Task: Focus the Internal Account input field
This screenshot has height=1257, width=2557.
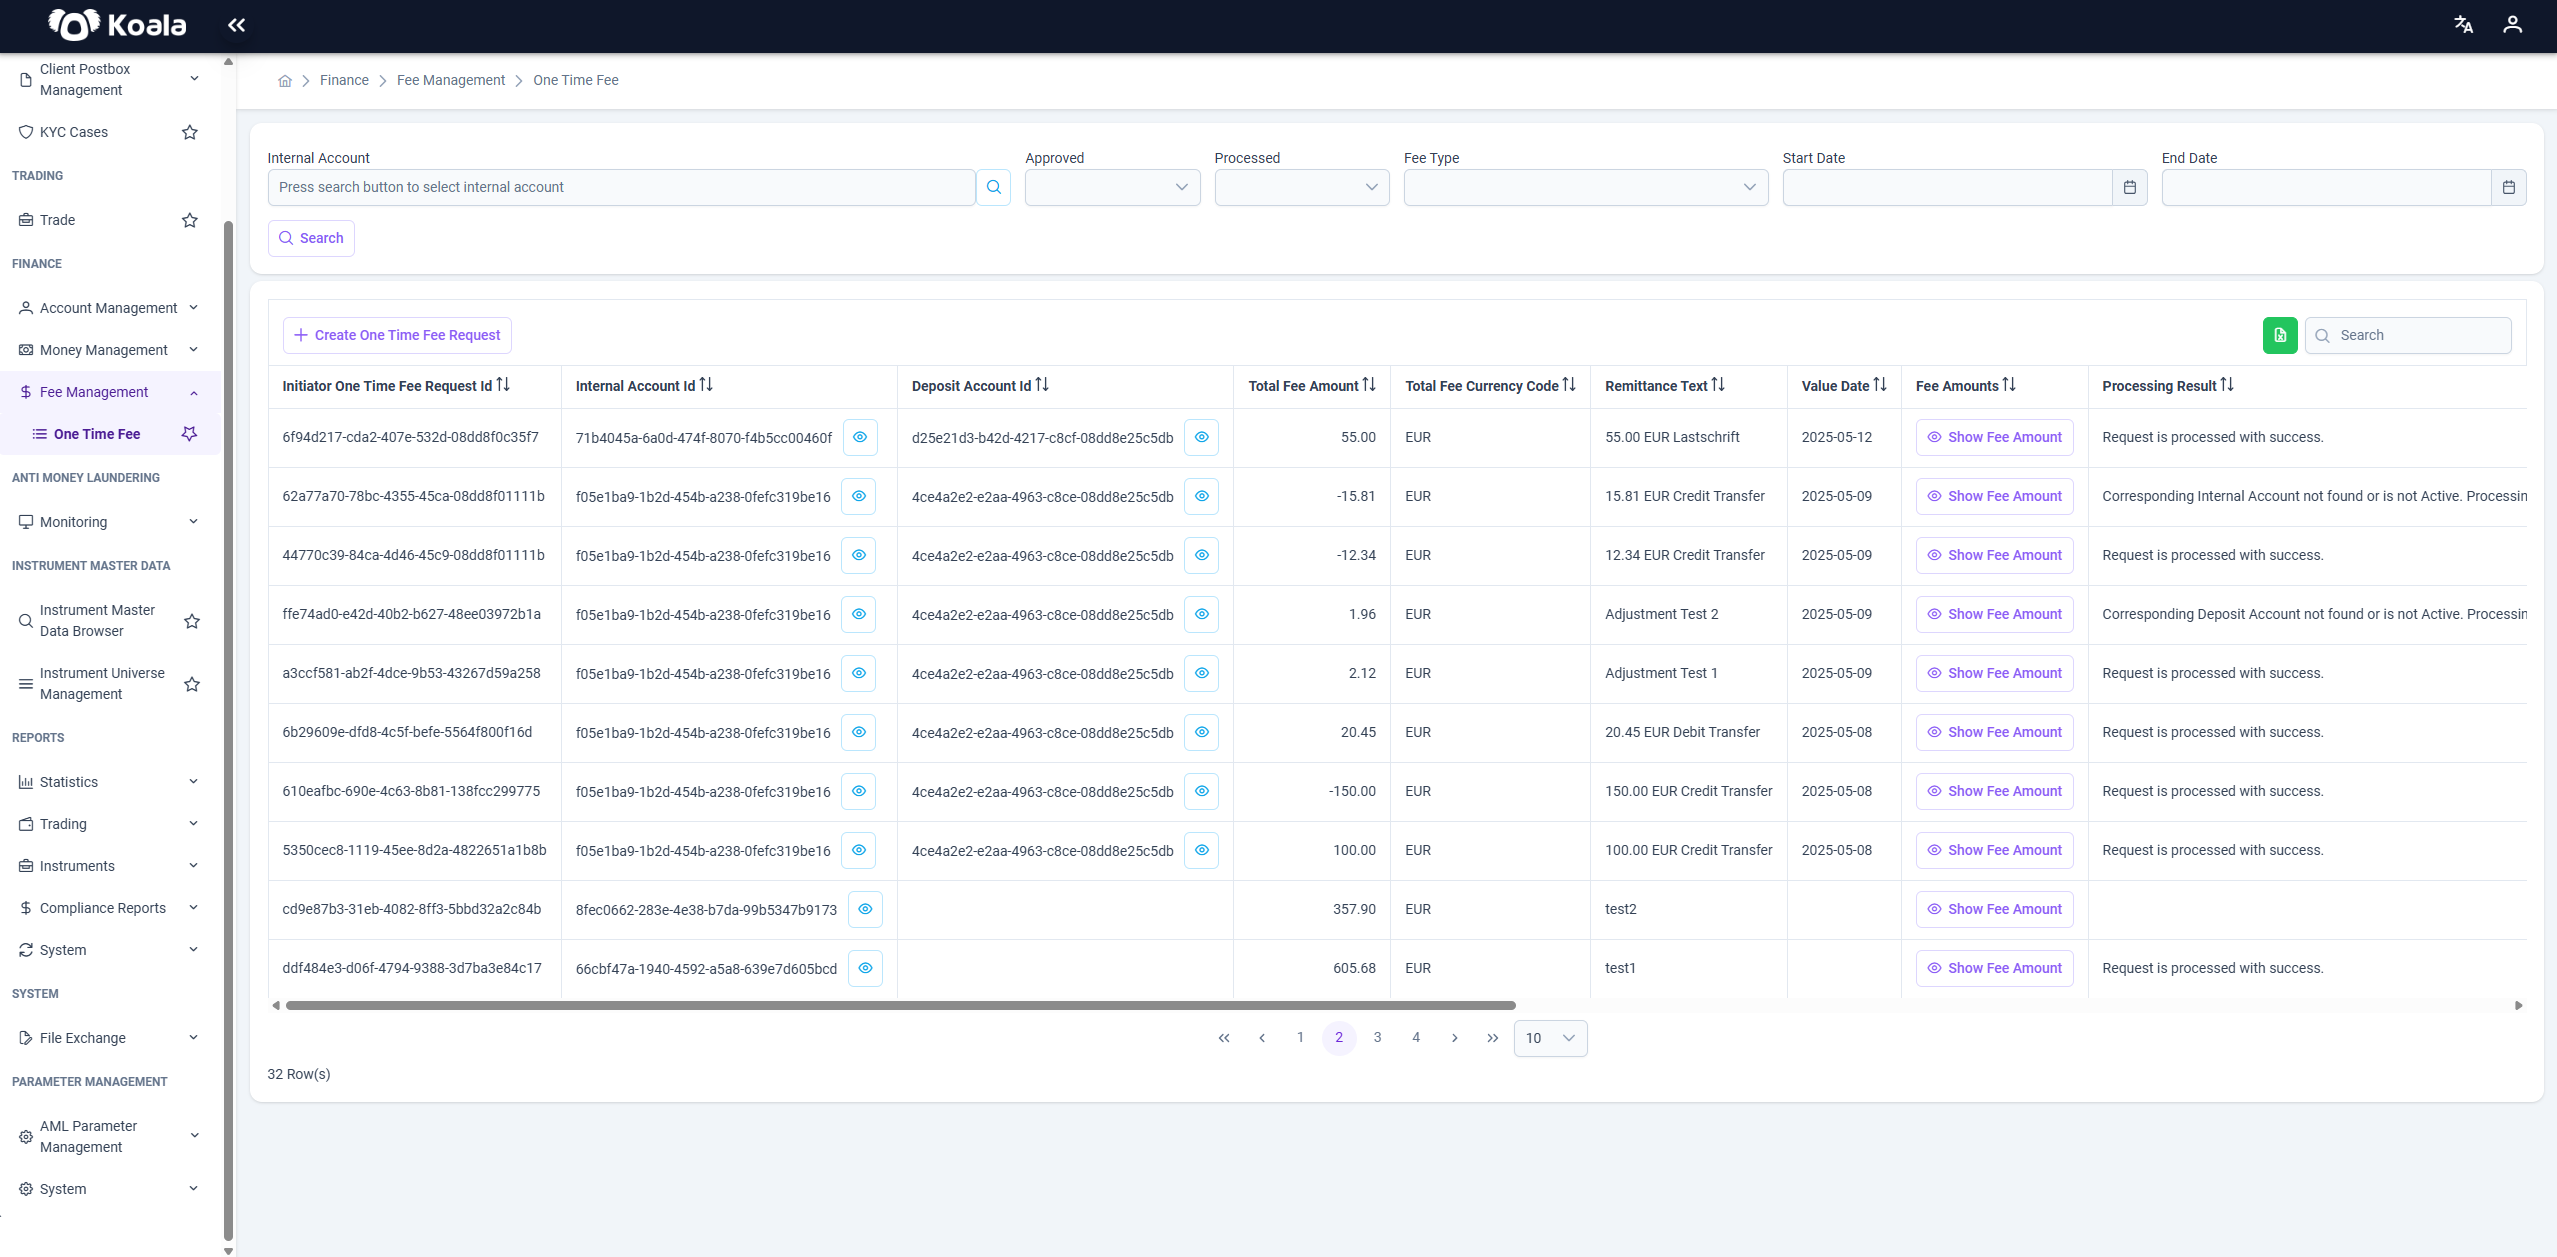Action: tap(621, 187)
